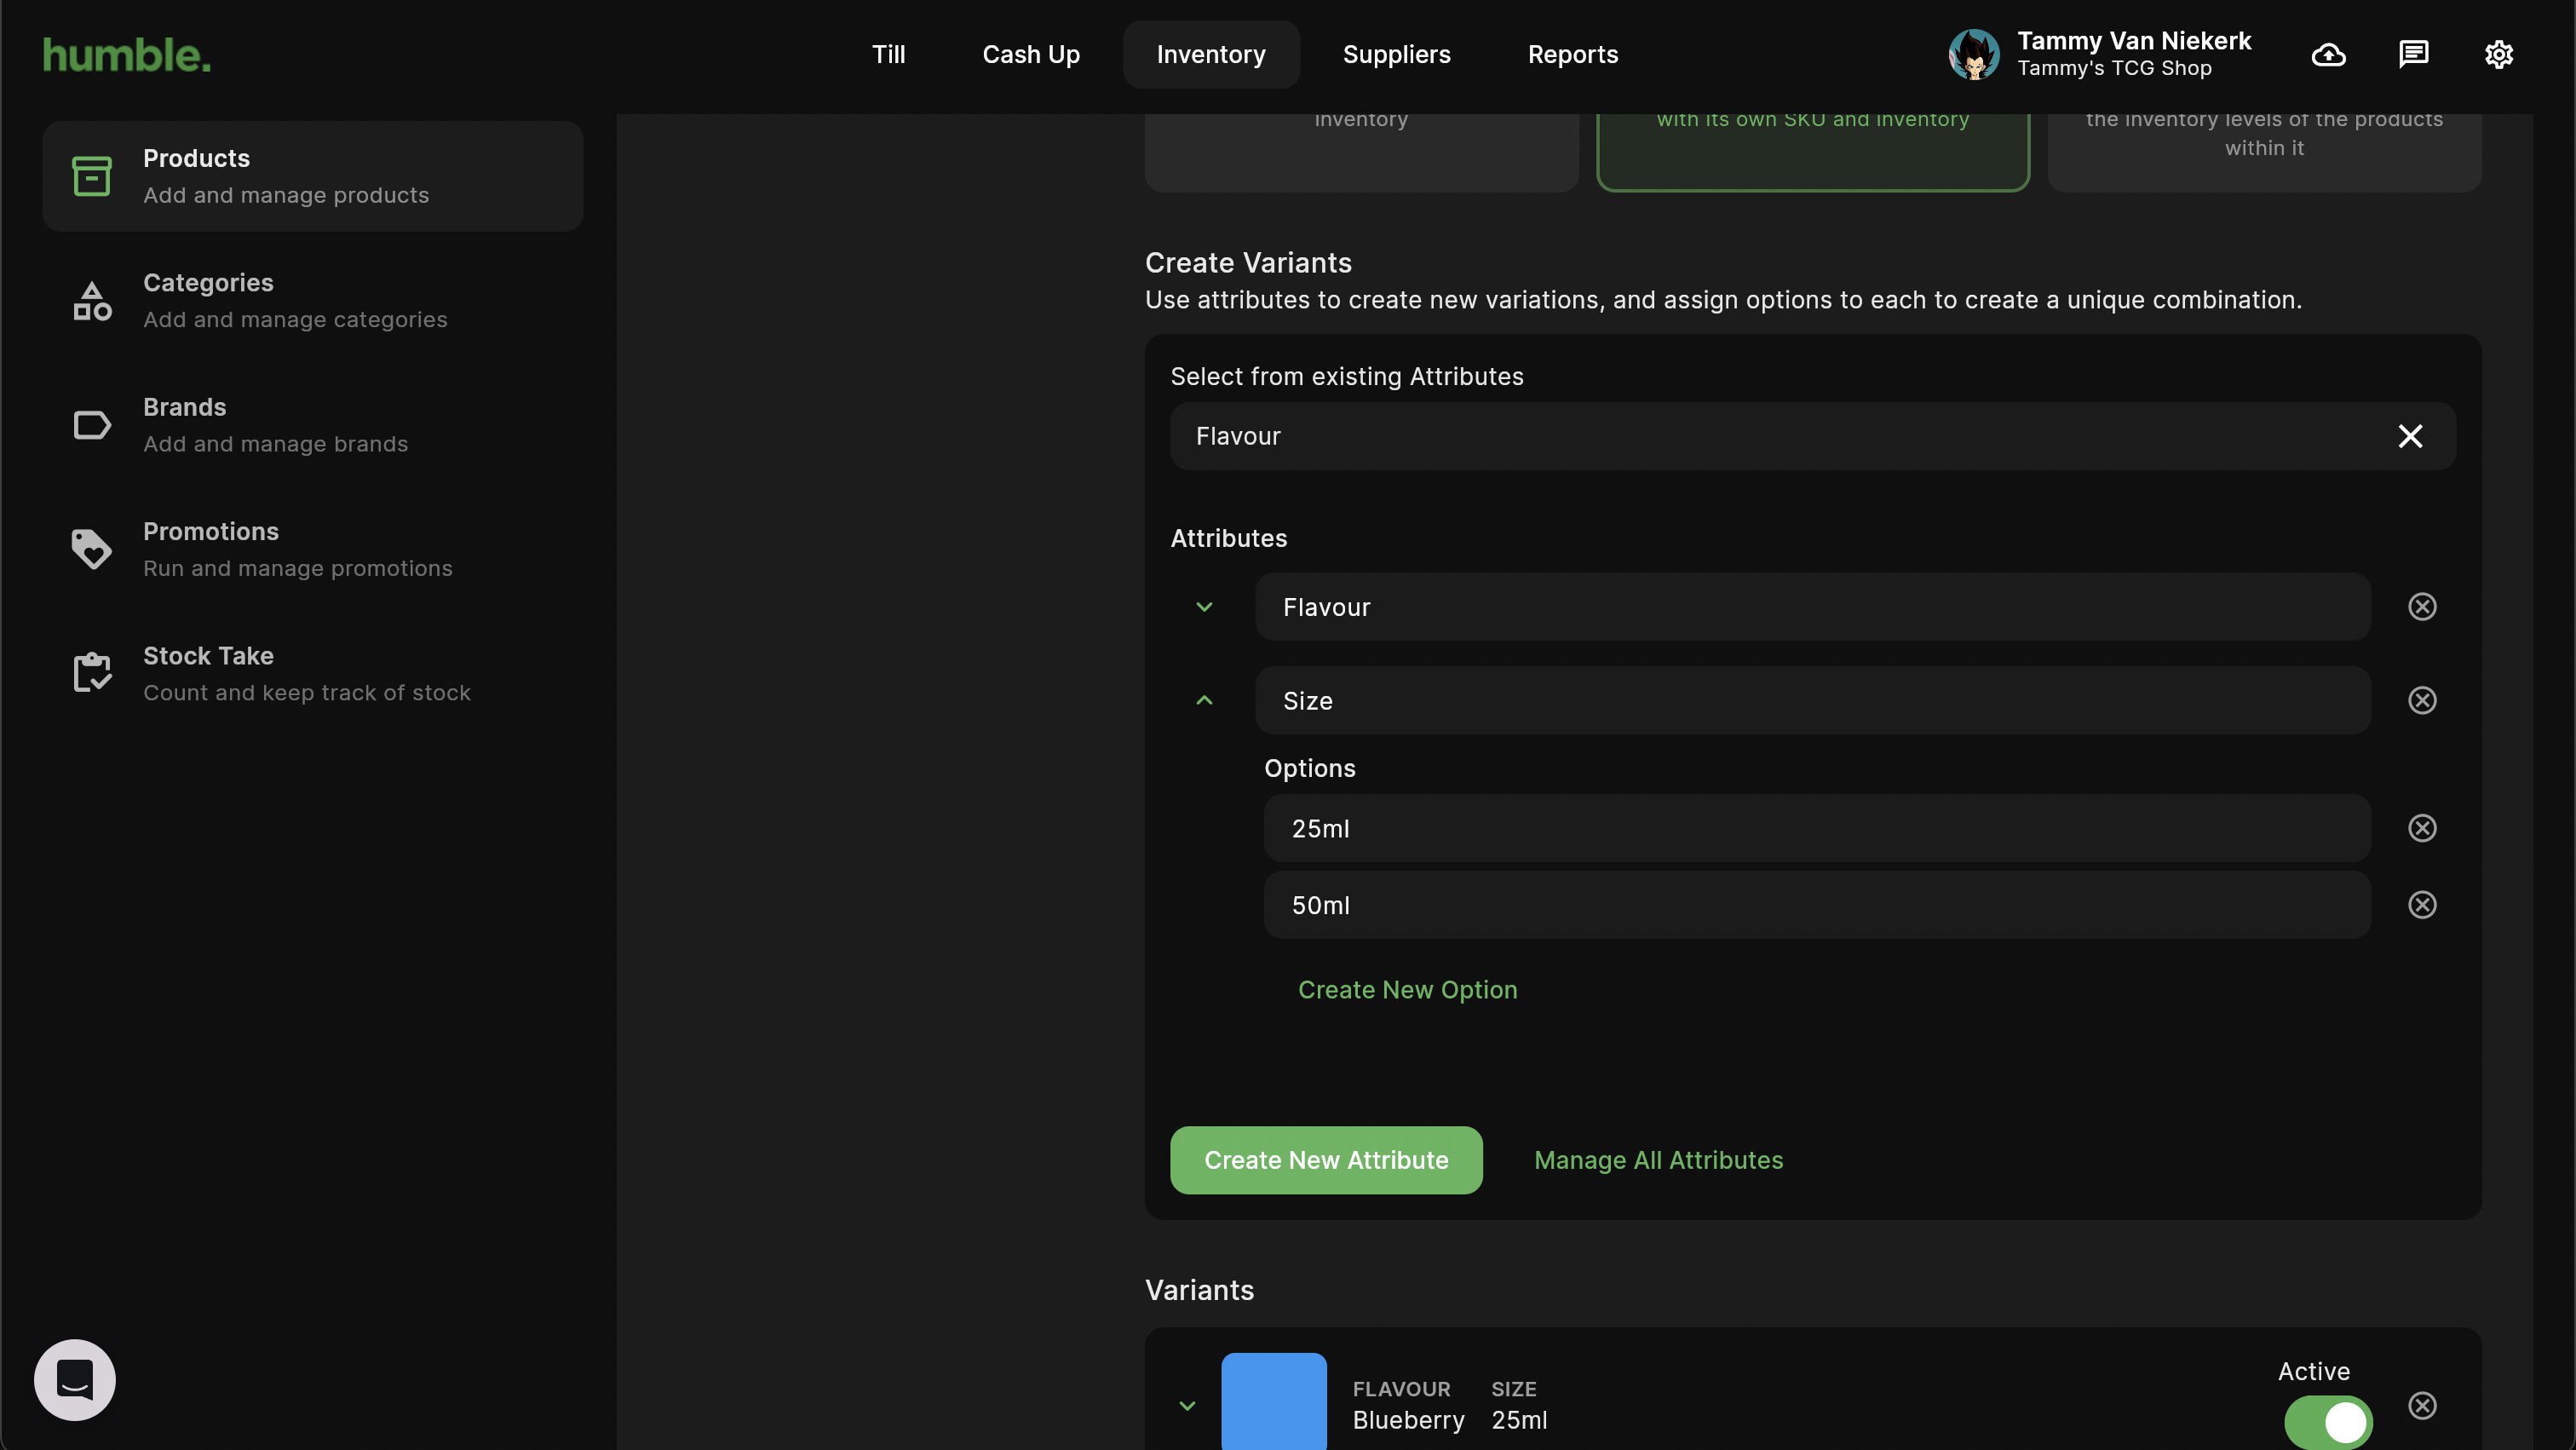Remove the Size attribute row
Image resolution: width=2576 pixels, height=1450 pixels.
[x=2421, y=700]
